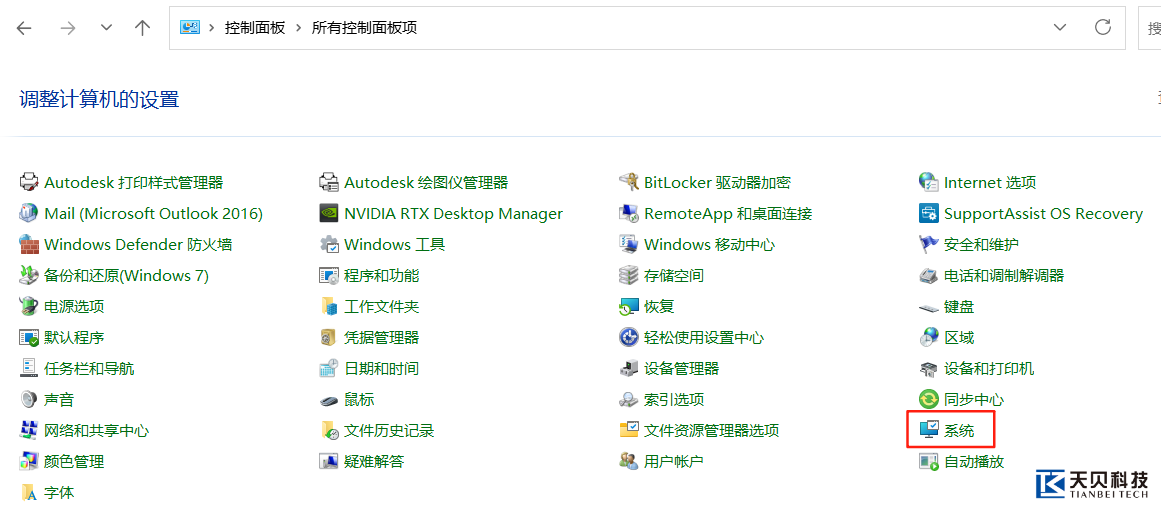Refresh the control panel view
This screenshot has width=1161, height=525.
1103,28
